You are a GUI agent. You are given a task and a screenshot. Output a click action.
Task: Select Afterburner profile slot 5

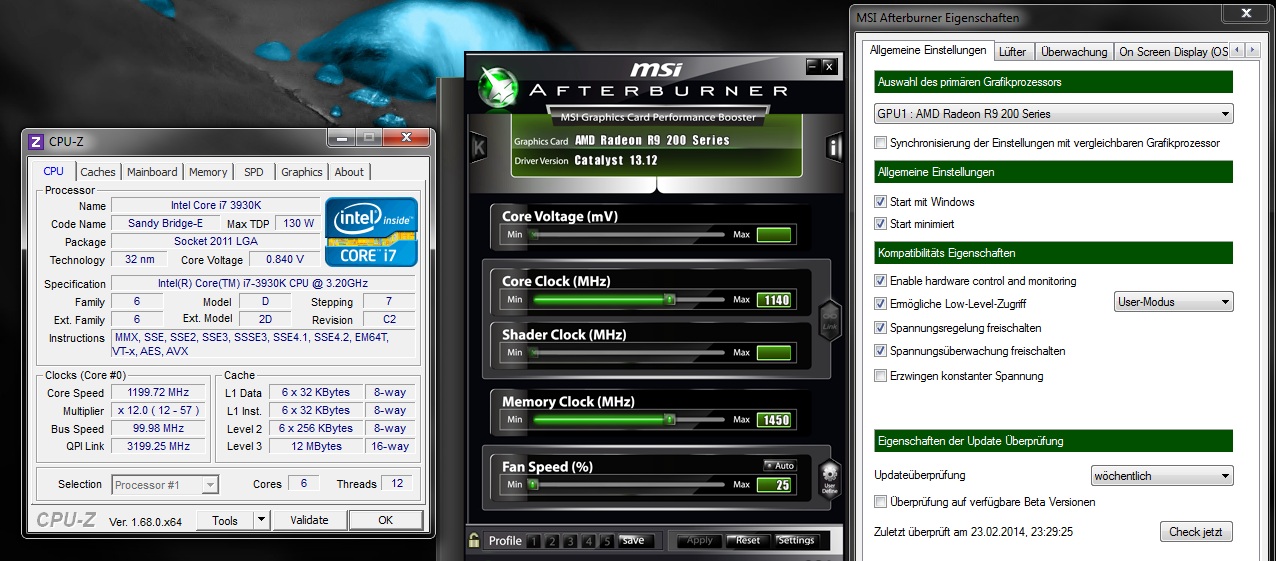pos(605,541)
